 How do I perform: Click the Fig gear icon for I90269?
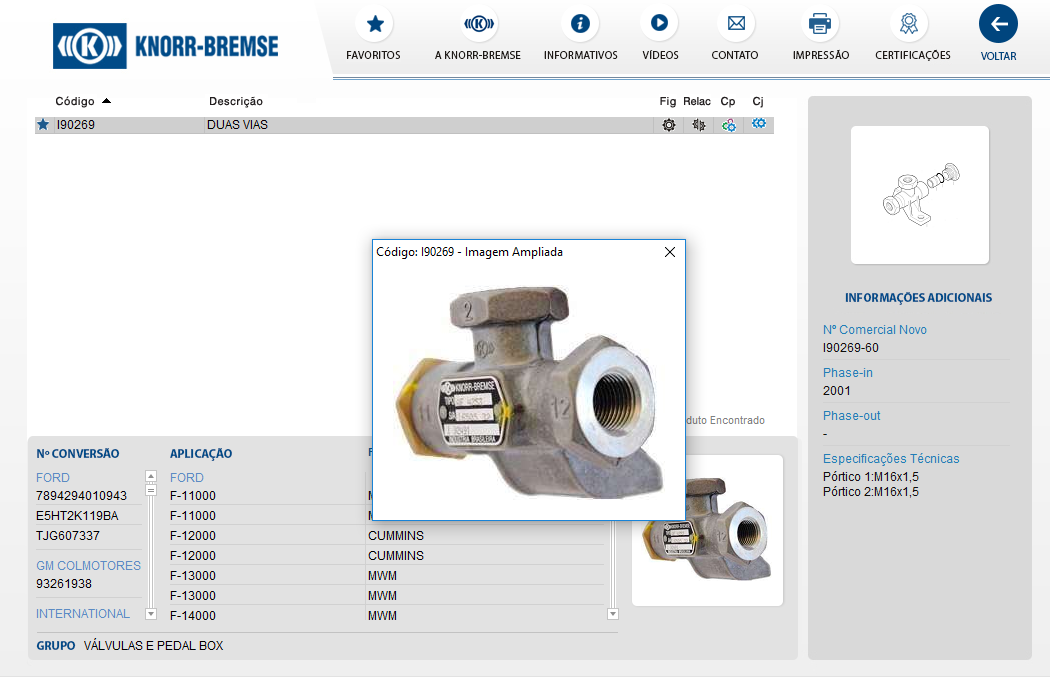click(x=668, y=125)
